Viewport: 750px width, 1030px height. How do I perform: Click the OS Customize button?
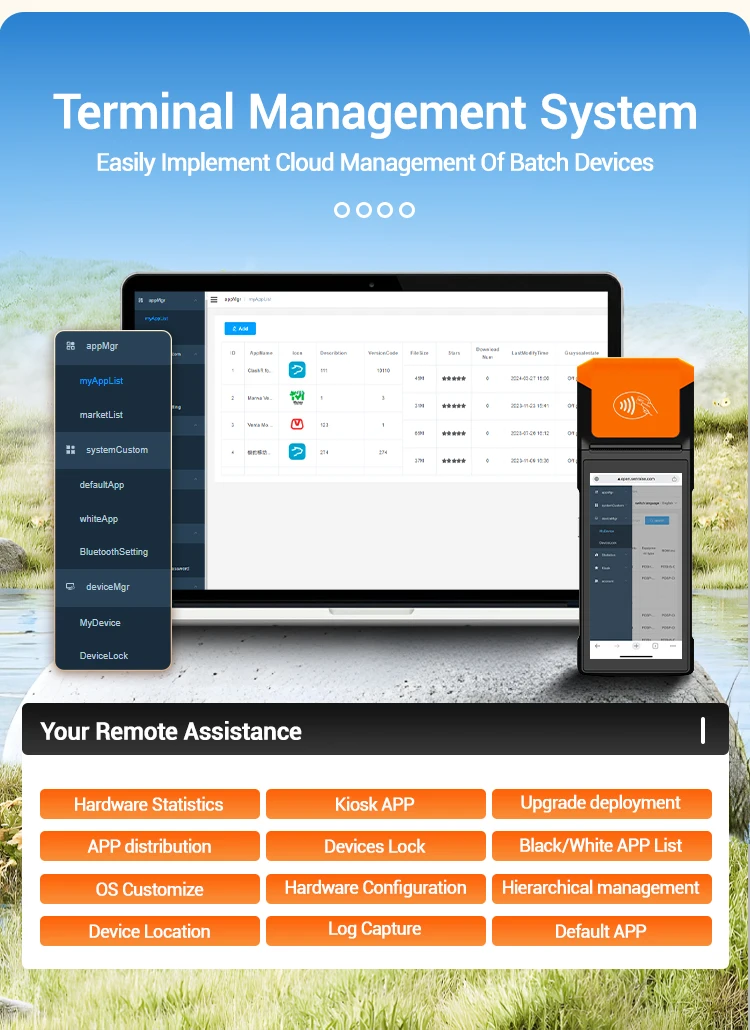[x=150, y=889]
